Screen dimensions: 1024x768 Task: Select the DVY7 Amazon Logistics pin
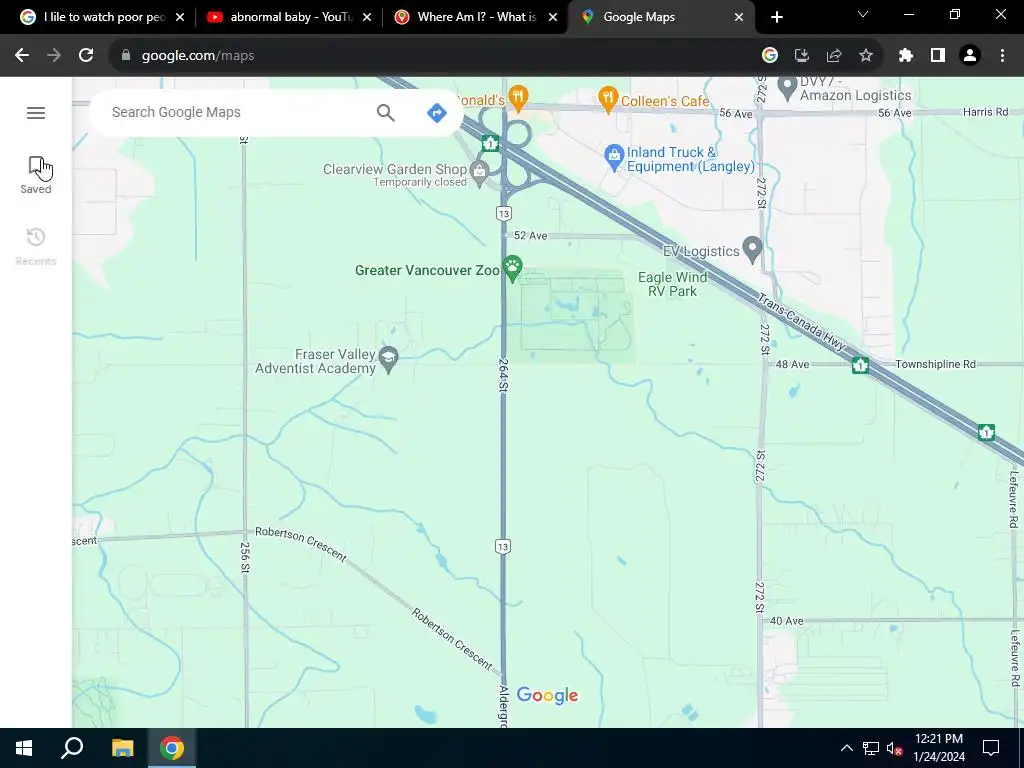[787, 88]
